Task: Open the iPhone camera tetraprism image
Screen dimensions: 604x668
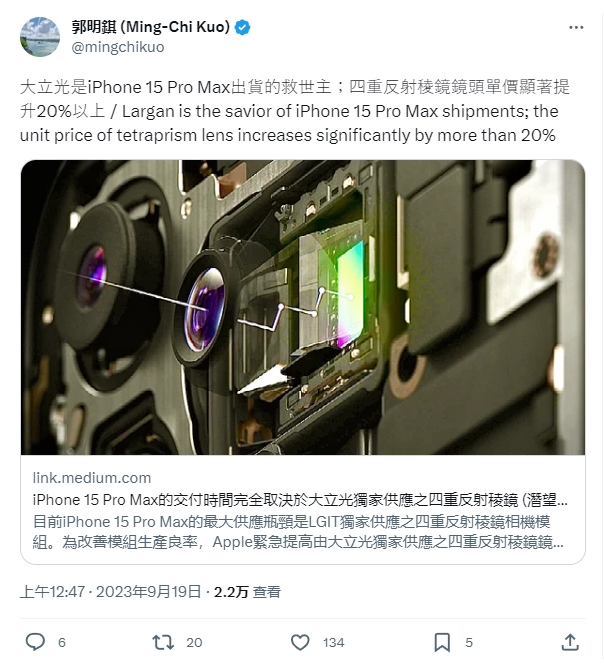Action: [x=302, y=307]
